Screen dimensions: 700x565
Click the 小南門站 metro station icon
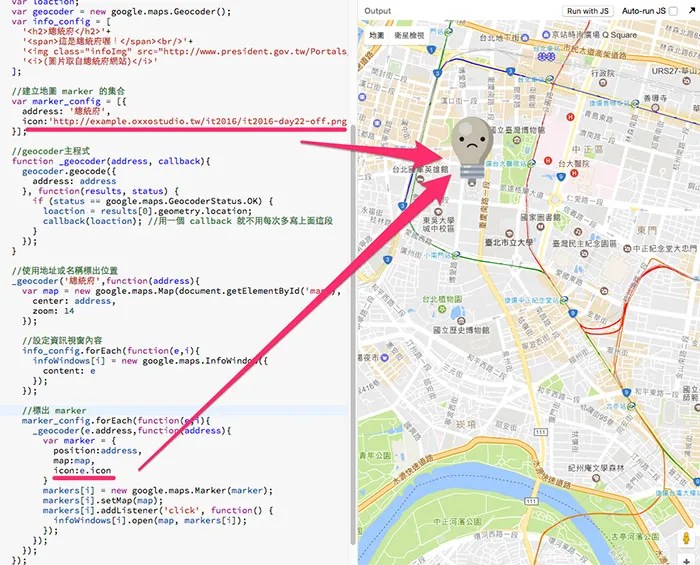[455, 255]
